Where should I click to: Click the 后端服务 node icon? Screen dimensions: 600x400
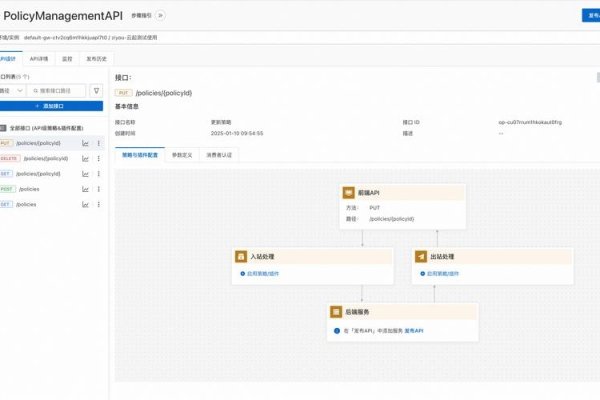pyautogui.click(x=337, y=314)
